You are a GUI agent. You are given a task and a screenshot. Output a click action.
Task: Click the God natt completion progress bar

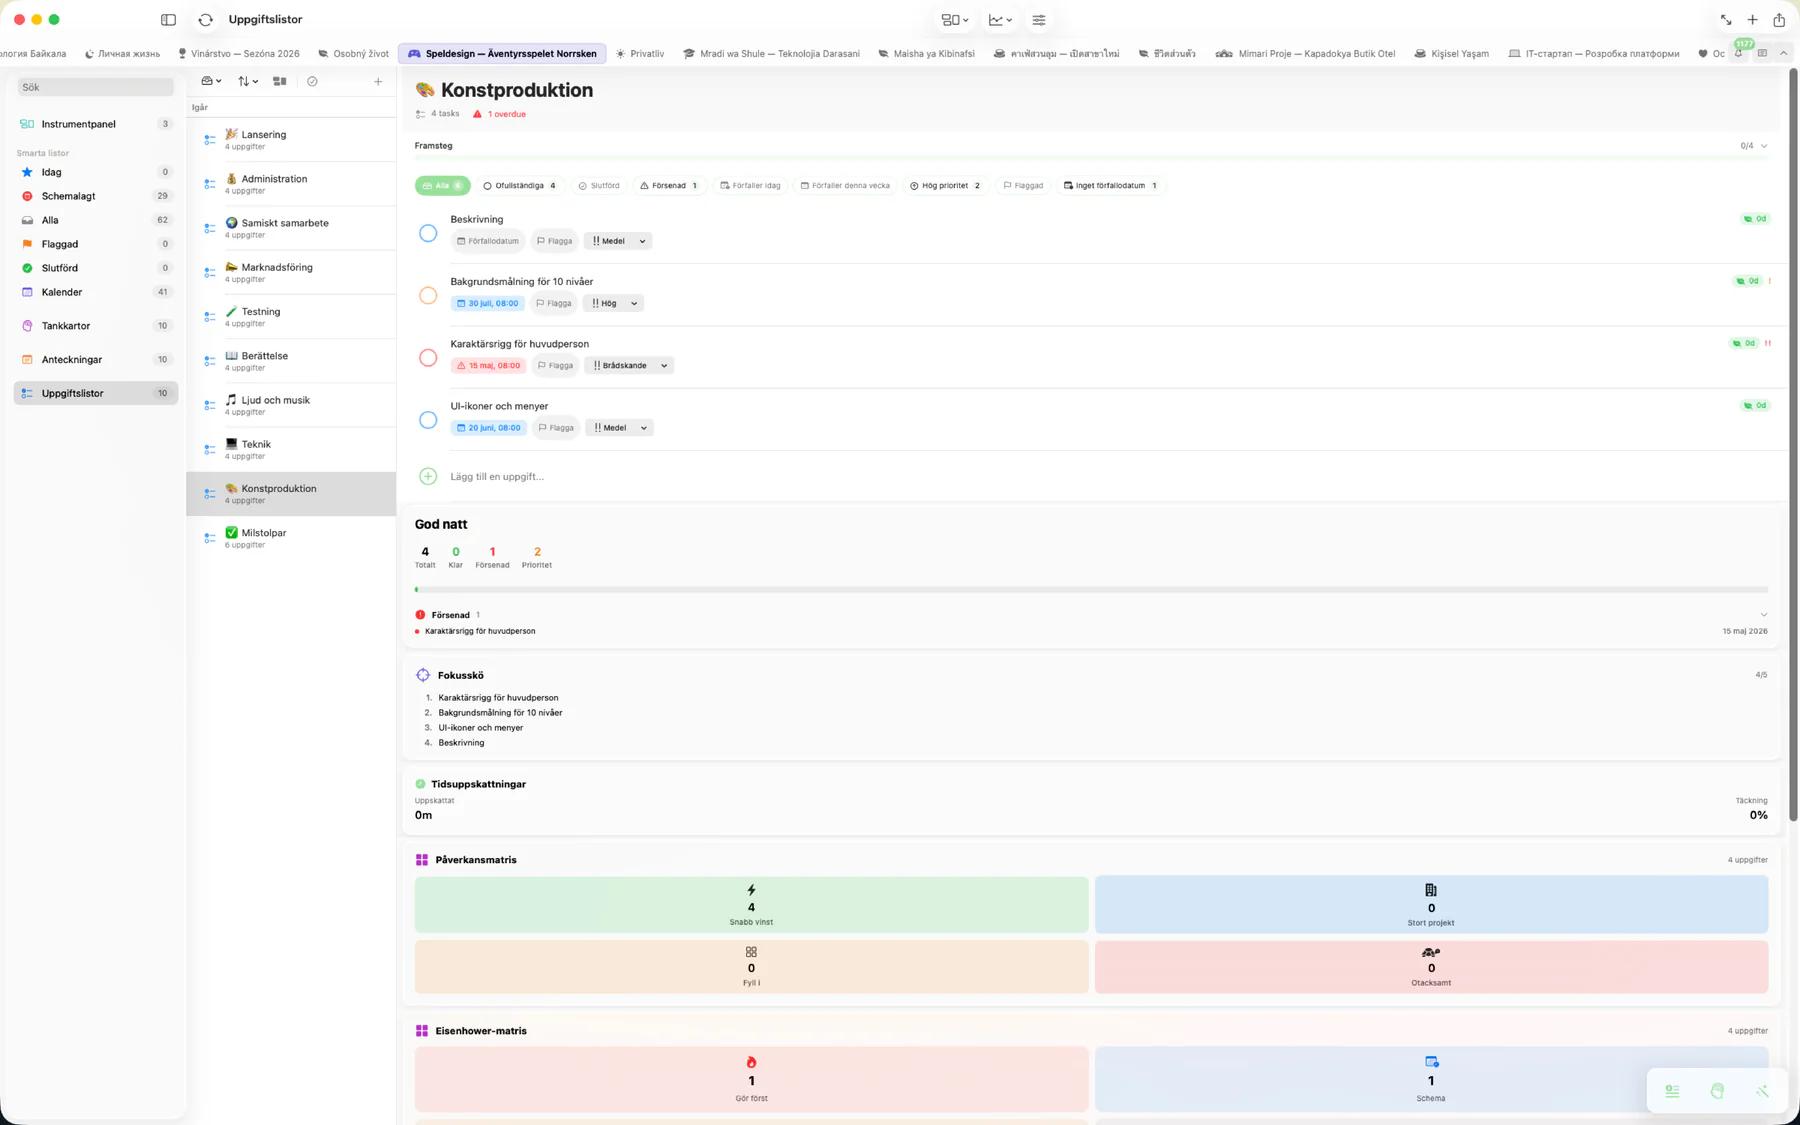1091,590
